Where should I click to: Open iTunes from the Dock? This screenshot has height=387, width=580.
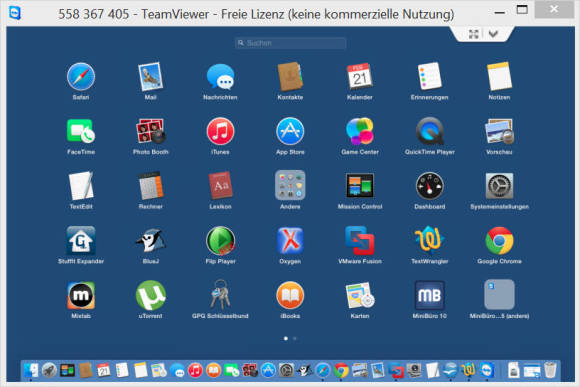click(195, 370)
